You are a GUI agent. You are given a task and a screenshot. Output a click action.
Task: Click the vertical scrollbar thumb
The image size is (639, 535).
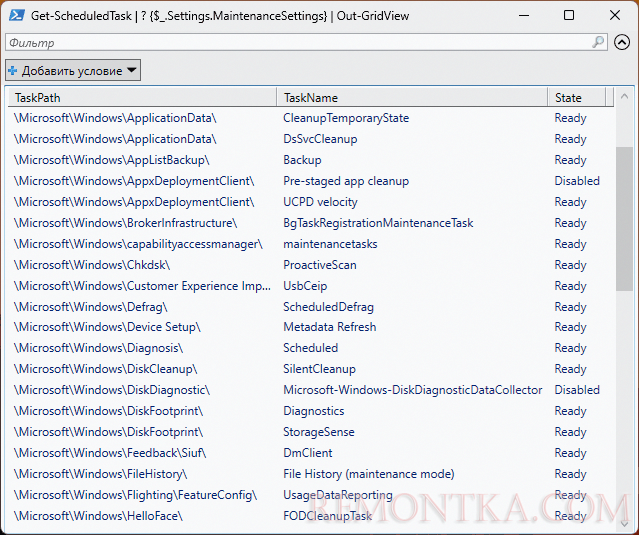pos(624,219)
